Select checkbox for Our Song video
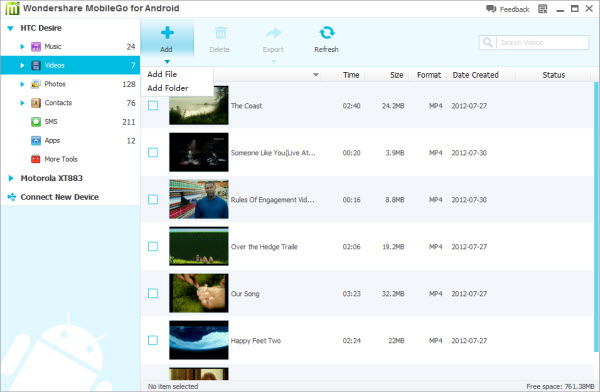The height and width of the screenshot is (392, 600). [153, 294]
